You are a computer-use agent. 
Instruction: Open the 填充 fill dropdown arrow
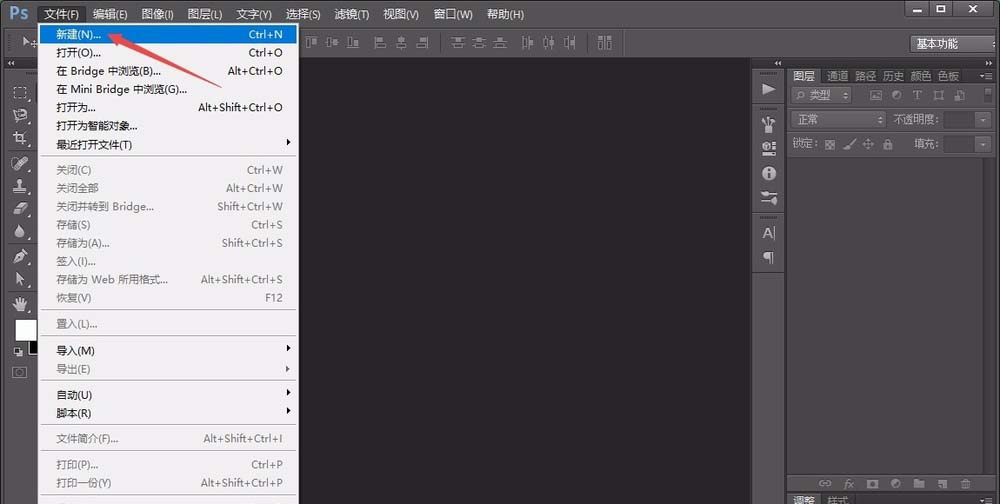983,144
